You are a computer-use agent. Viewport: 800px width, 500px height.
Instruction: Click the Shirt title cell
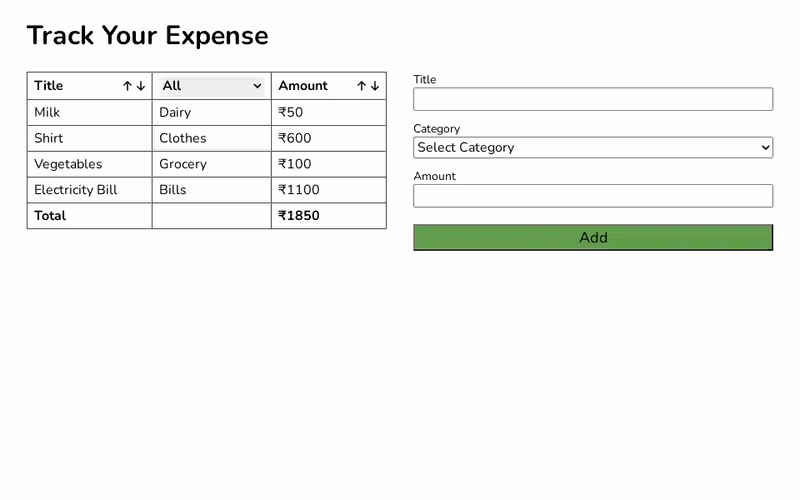pyautogui.click(x=49, y=139)
